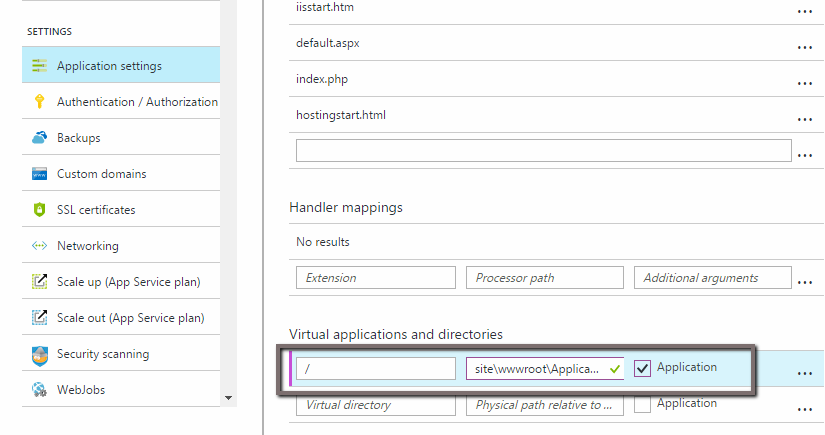825x435 pixels.
Task: Click the Scale up plan icon
Action: click(x=40, y=282)
